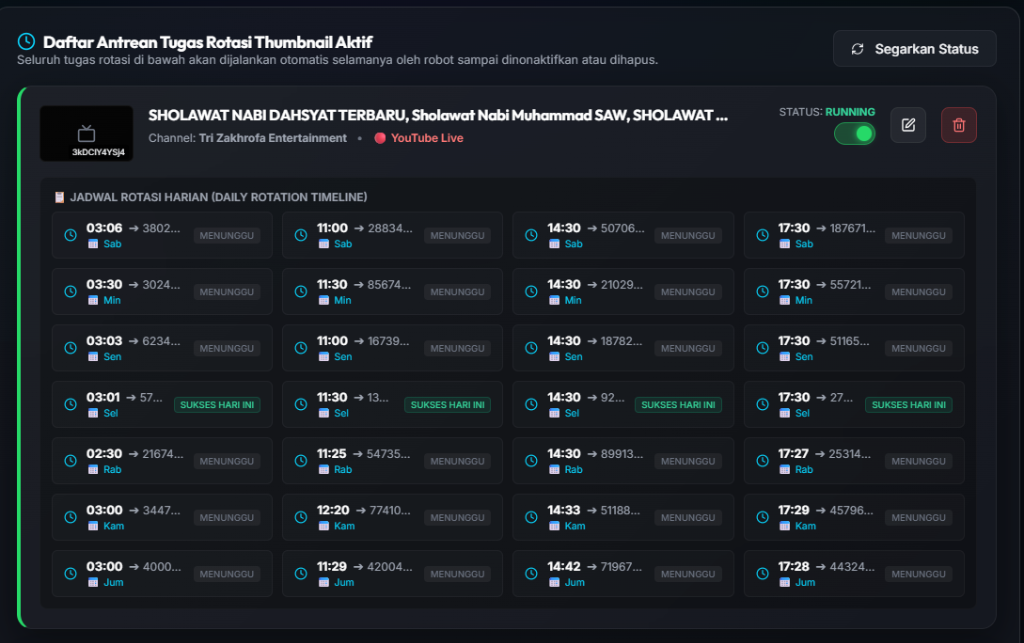Screen dimensions: 1024x643
Task: Open edit for the Sholawat Nabi task
Action: coord(908,125)
